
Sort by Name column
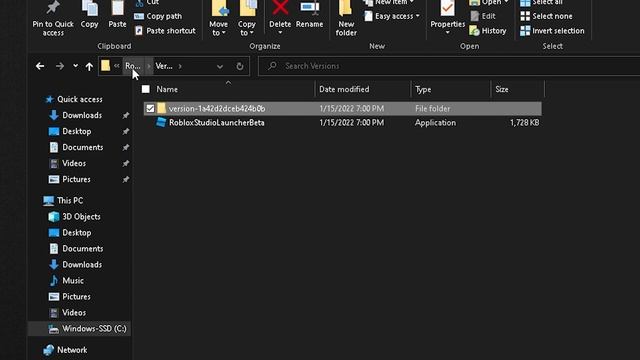[167, 89]
